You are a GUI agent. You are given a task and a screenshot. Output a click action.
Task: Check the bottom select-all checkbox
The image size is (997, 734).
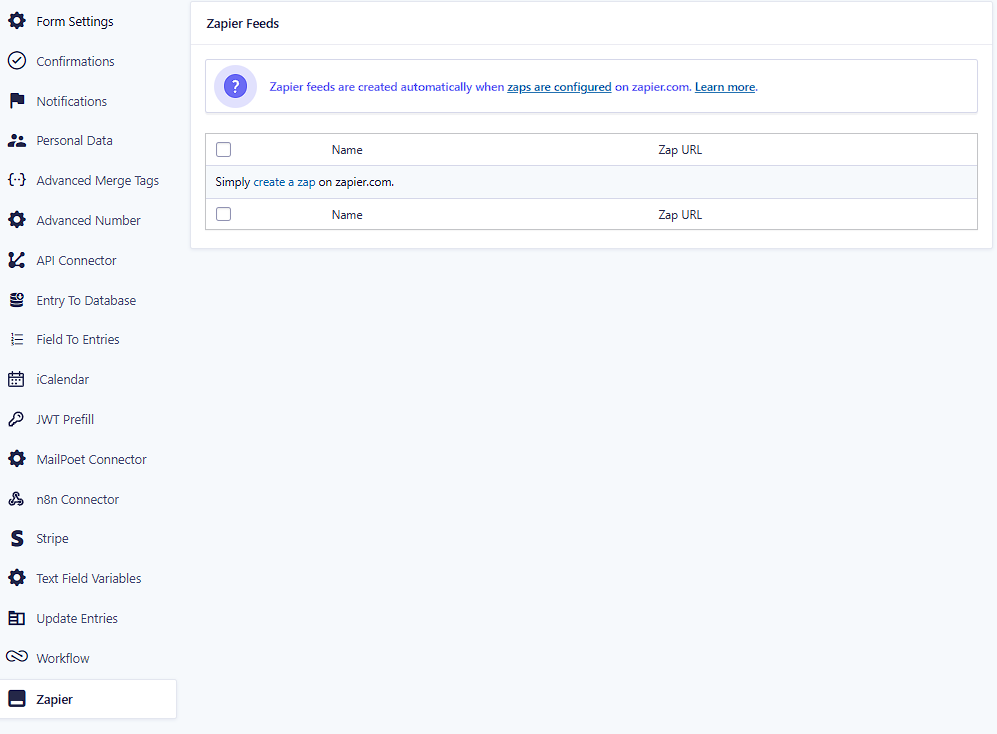[x=223, y=213]
